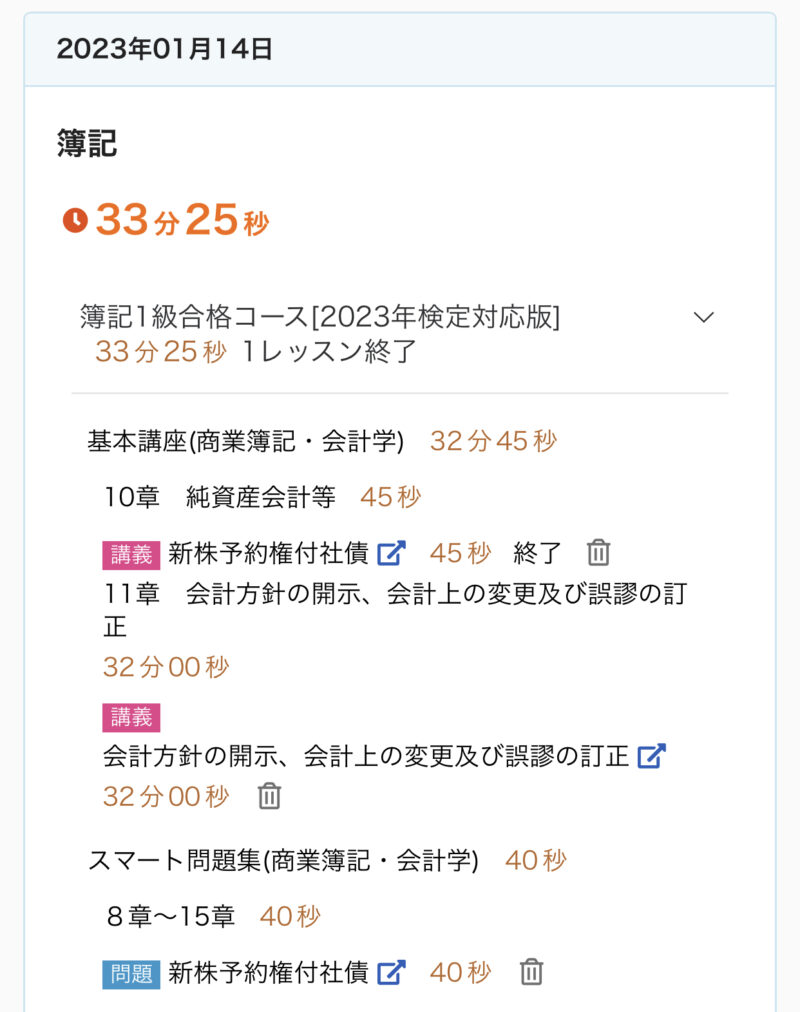Viewport: 800px width, 1012px height.
Task: Select the 11章 会計方針の開示 chapter heading
Action: [395, 594]
